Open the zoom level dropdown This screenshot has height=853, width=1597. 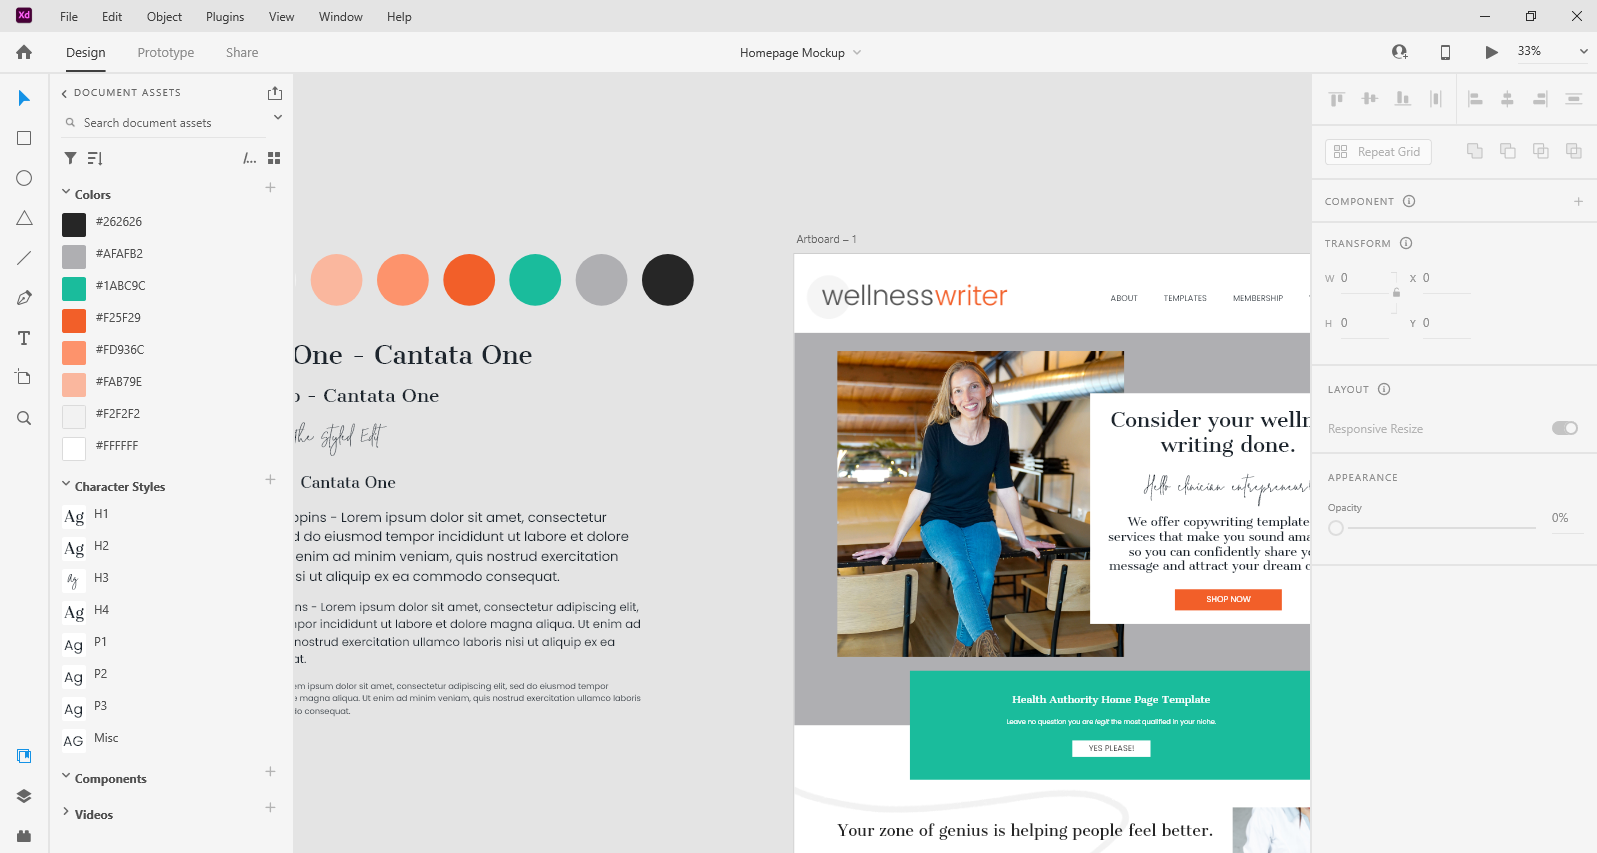coord(1583,51)
